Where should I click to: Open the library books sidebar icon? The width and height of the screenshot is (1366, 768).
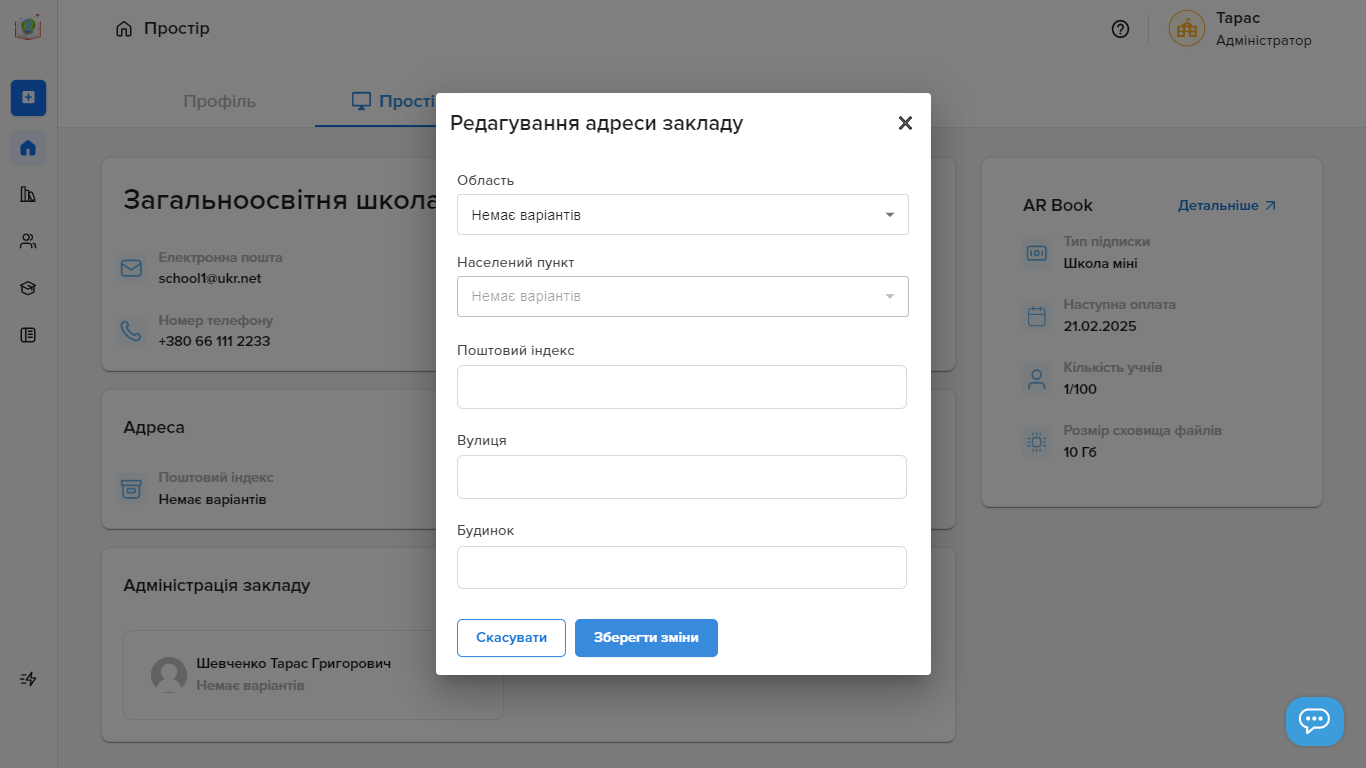point(28,194)
